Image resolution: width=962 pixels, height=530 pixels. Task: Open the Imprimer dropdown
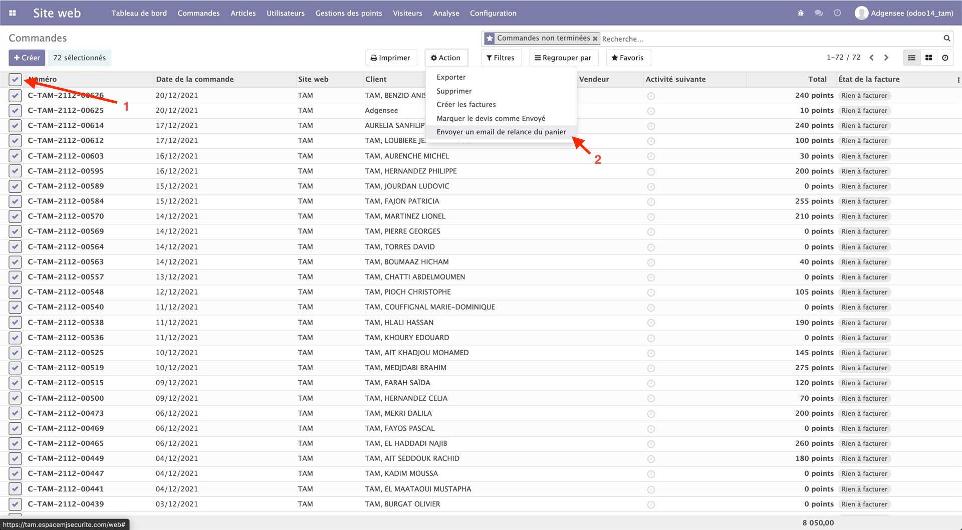point(391,58)
